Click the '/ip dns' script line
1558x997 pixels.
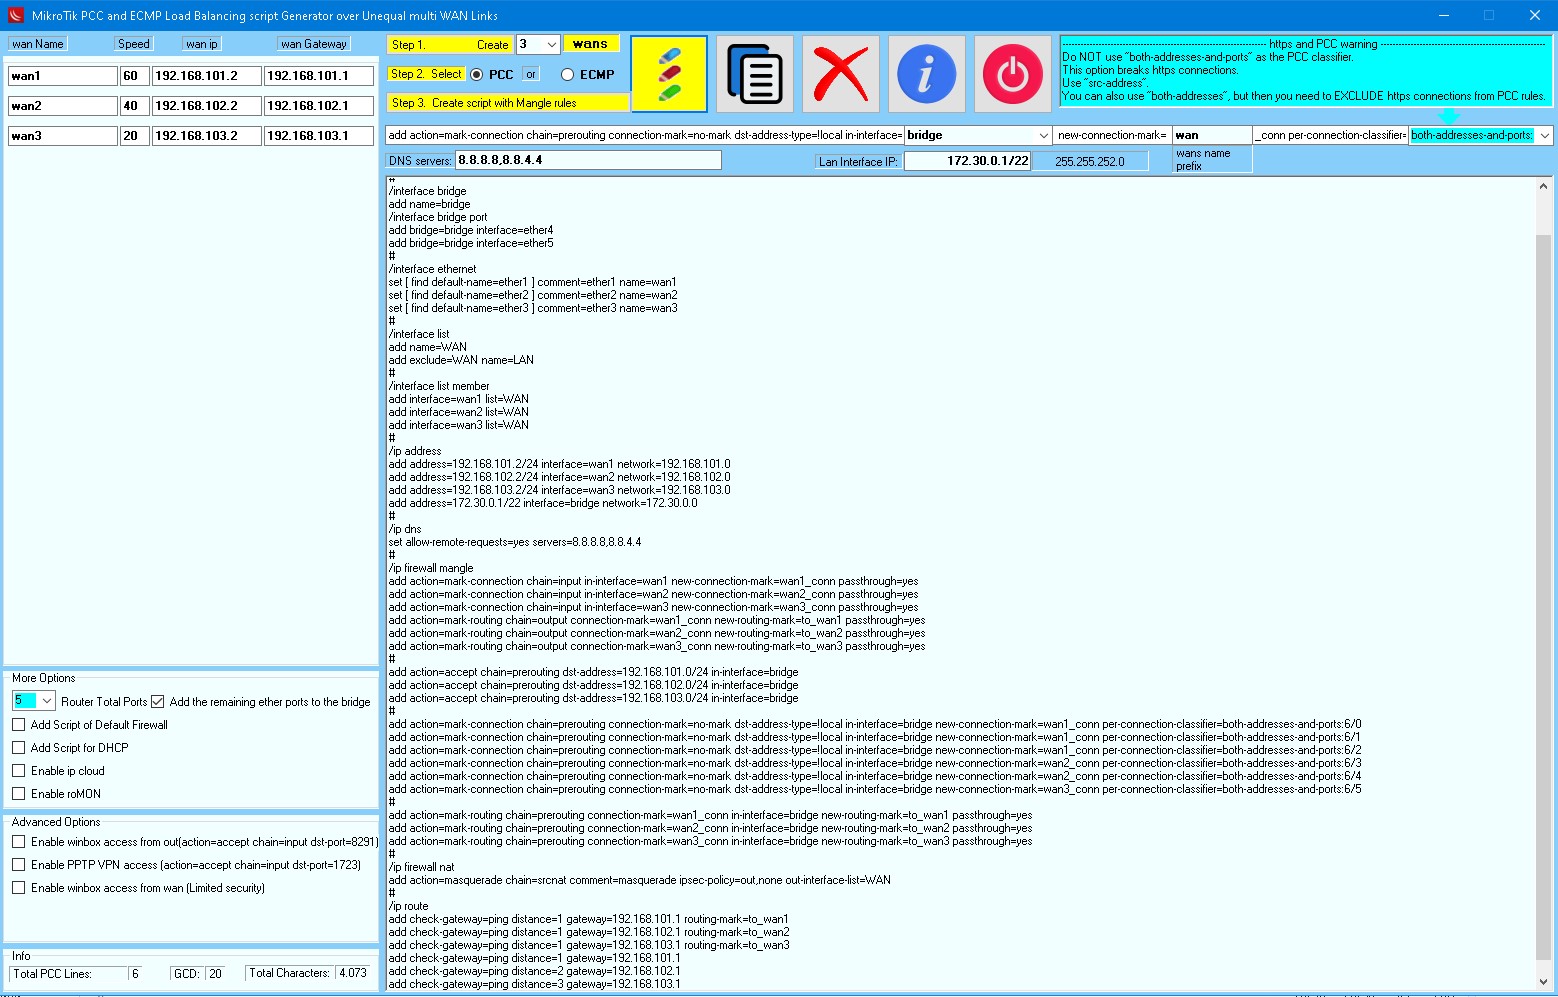[405, 529]
